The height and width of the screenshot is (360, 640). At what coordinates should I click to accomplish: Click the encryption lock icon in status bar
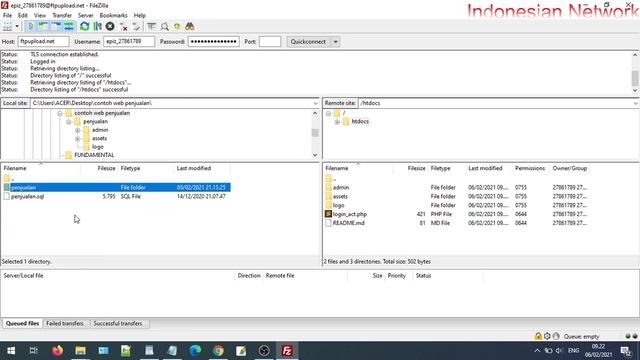tap(538, 336)
